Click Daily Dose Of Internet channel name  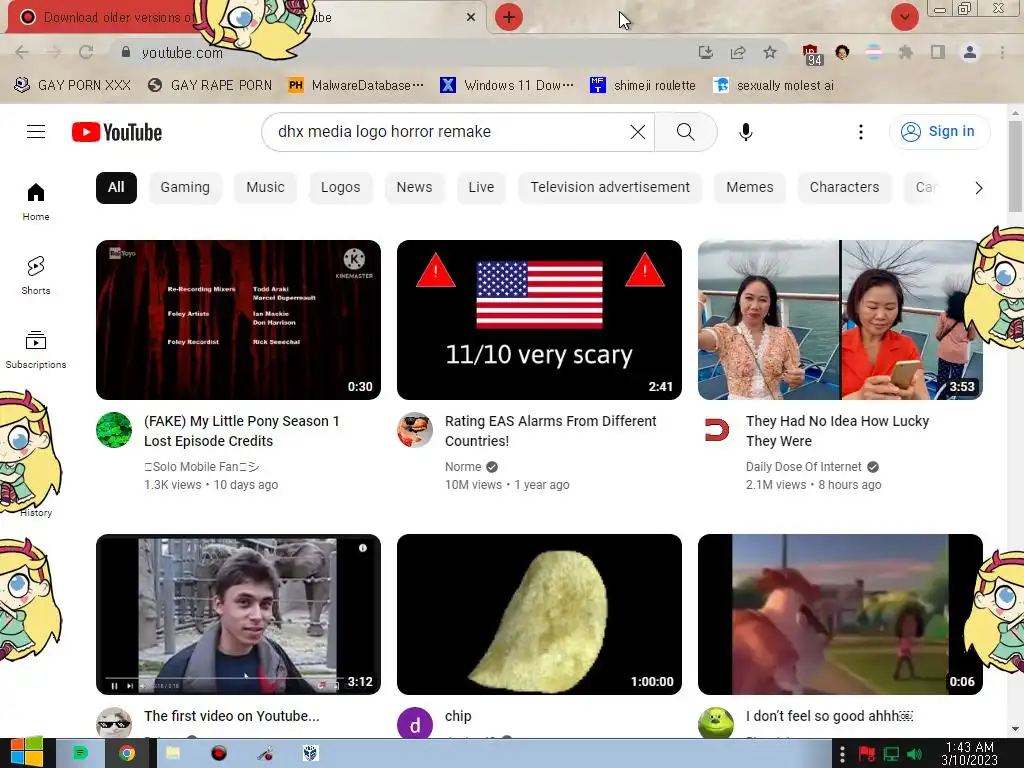click(803, 467)
